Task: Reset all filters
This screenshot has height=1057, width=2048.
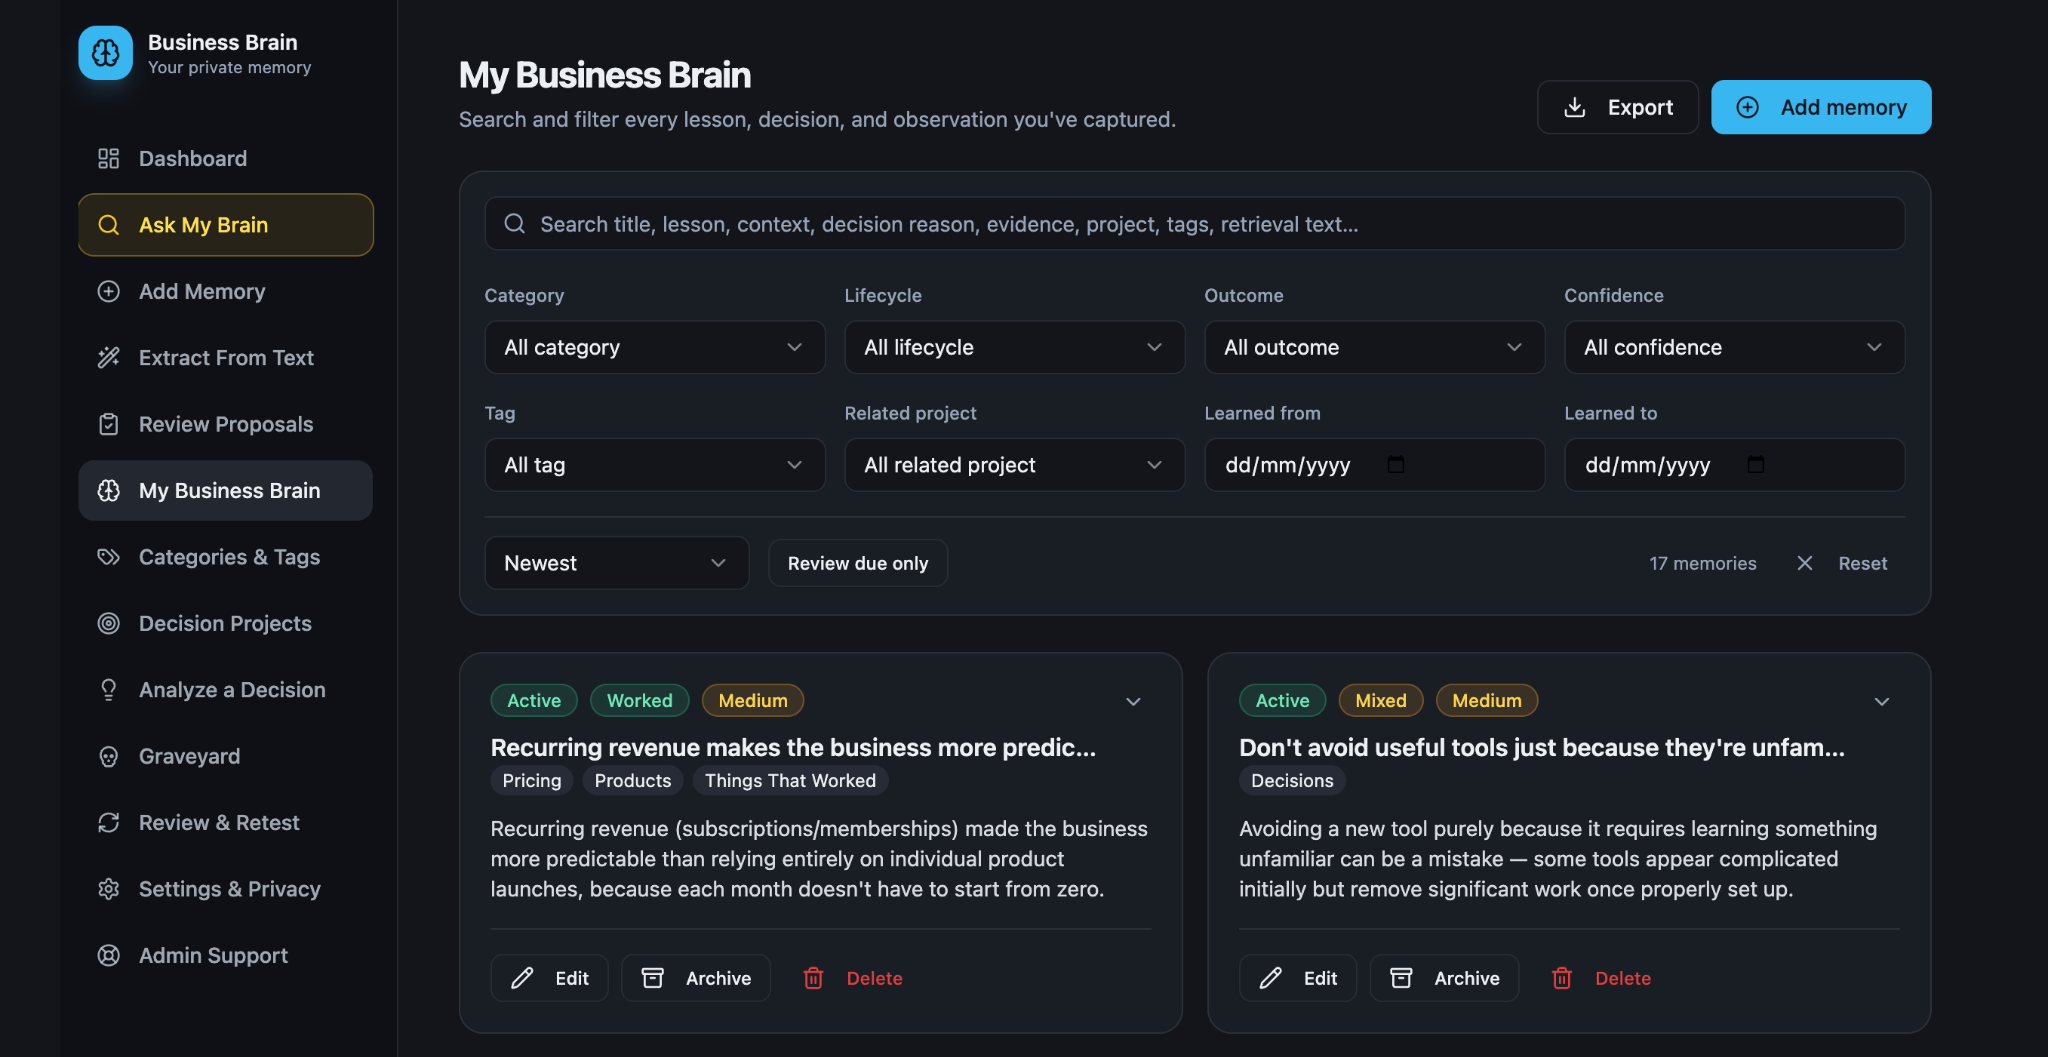Action: coord(1842,563)
